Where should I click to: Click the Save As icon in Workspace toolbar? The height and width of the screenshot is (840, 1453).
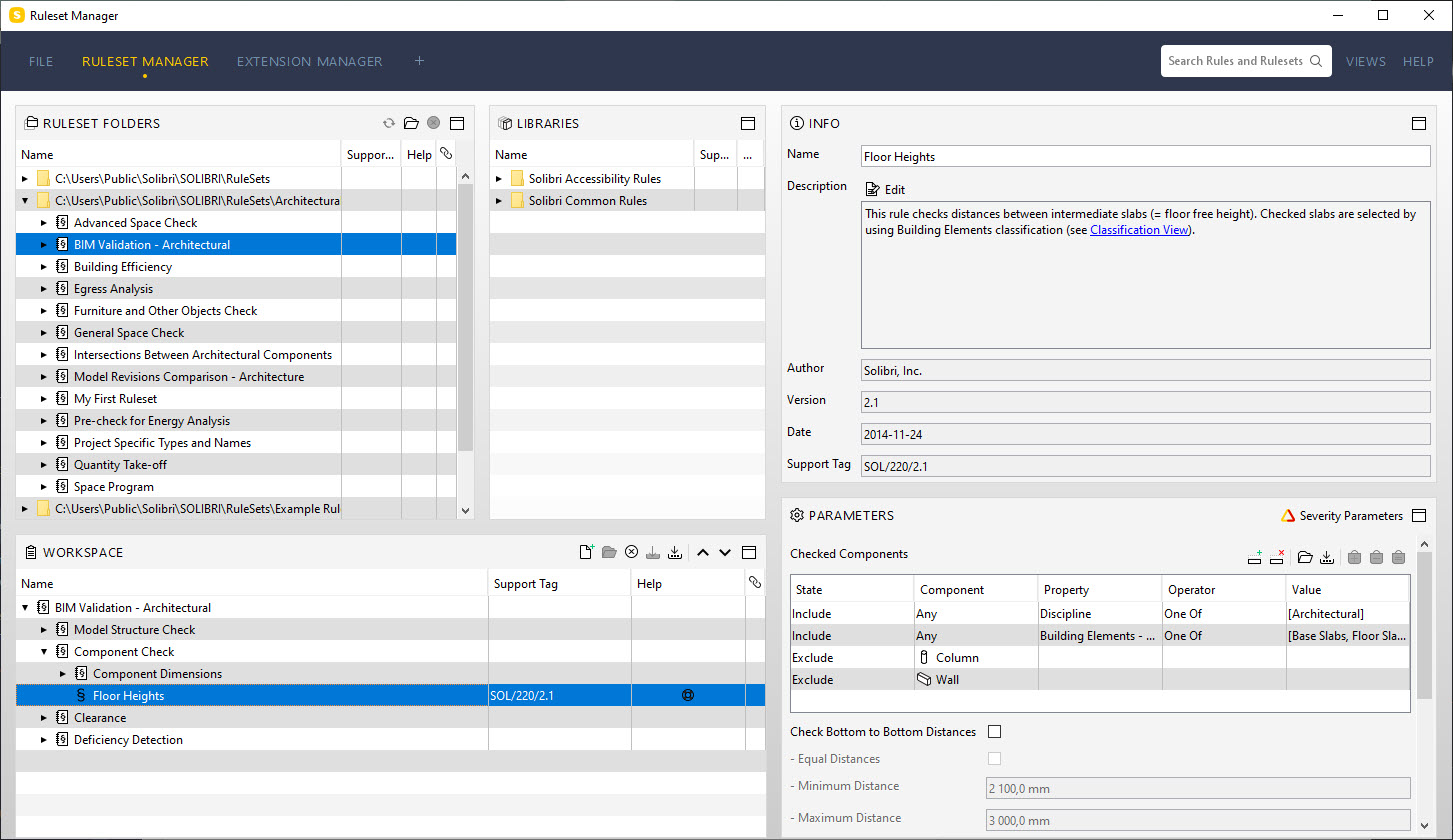675,552
